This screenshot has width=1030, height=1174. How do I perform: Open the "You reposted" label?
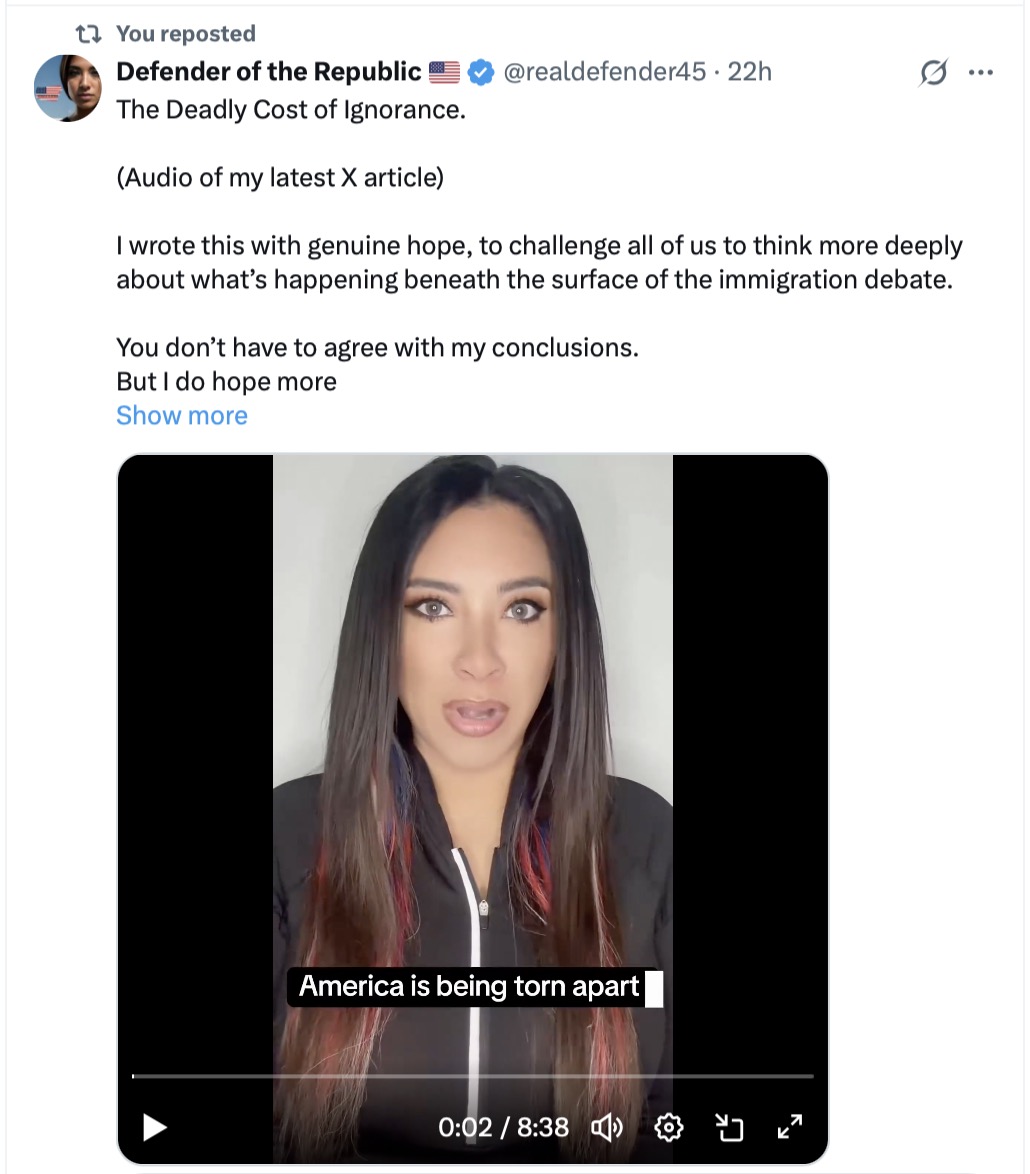186,34
